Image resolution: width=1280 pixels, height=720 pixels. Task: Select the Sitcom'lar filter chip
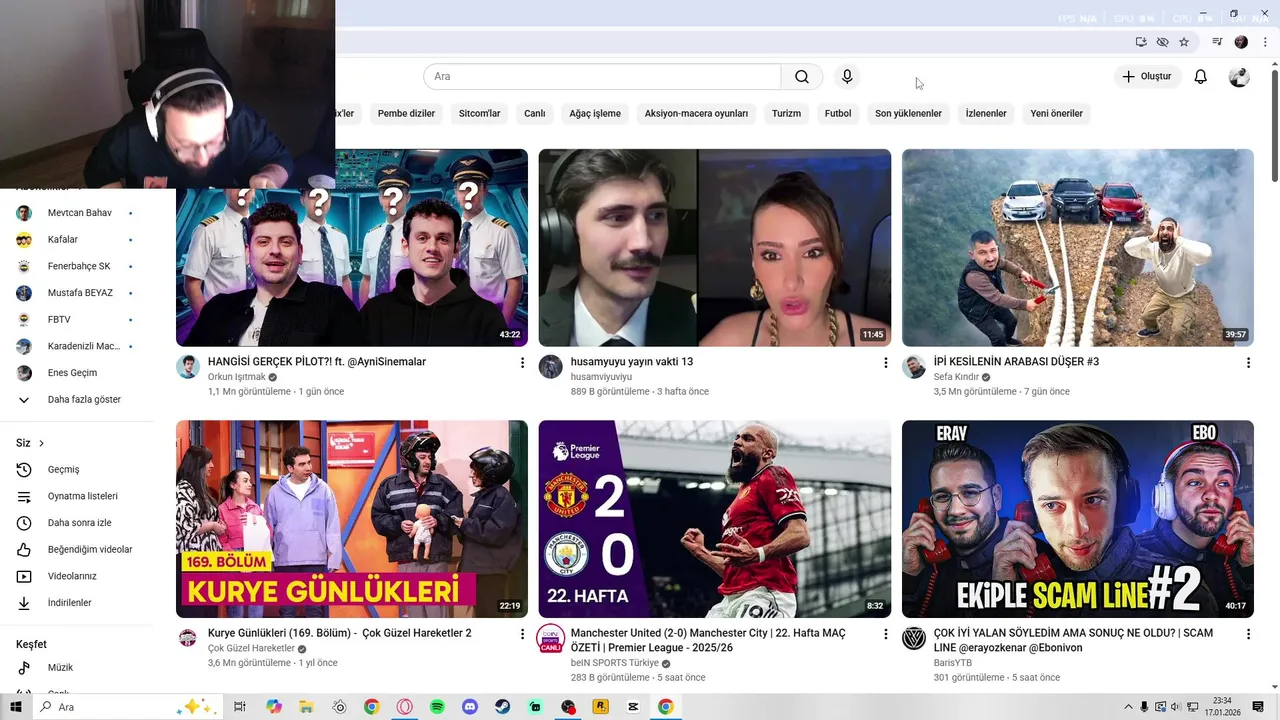coord(479,113)
